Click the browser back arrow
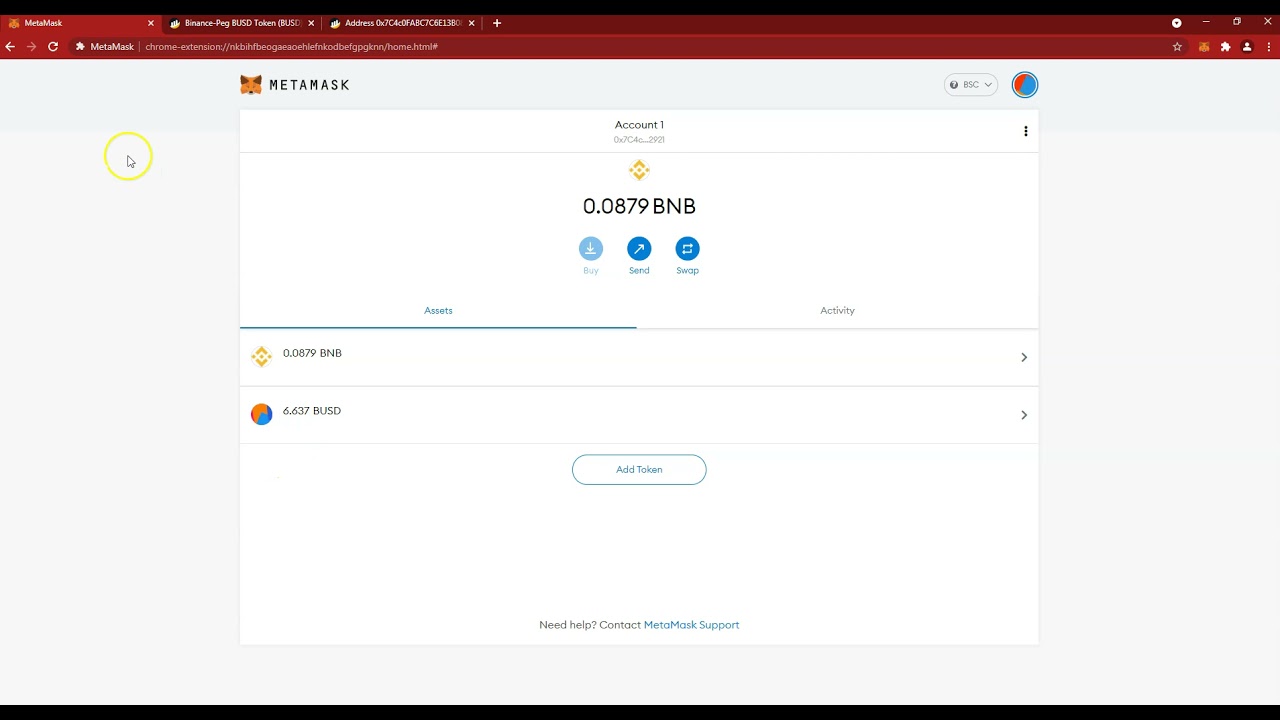 point(10,47)
